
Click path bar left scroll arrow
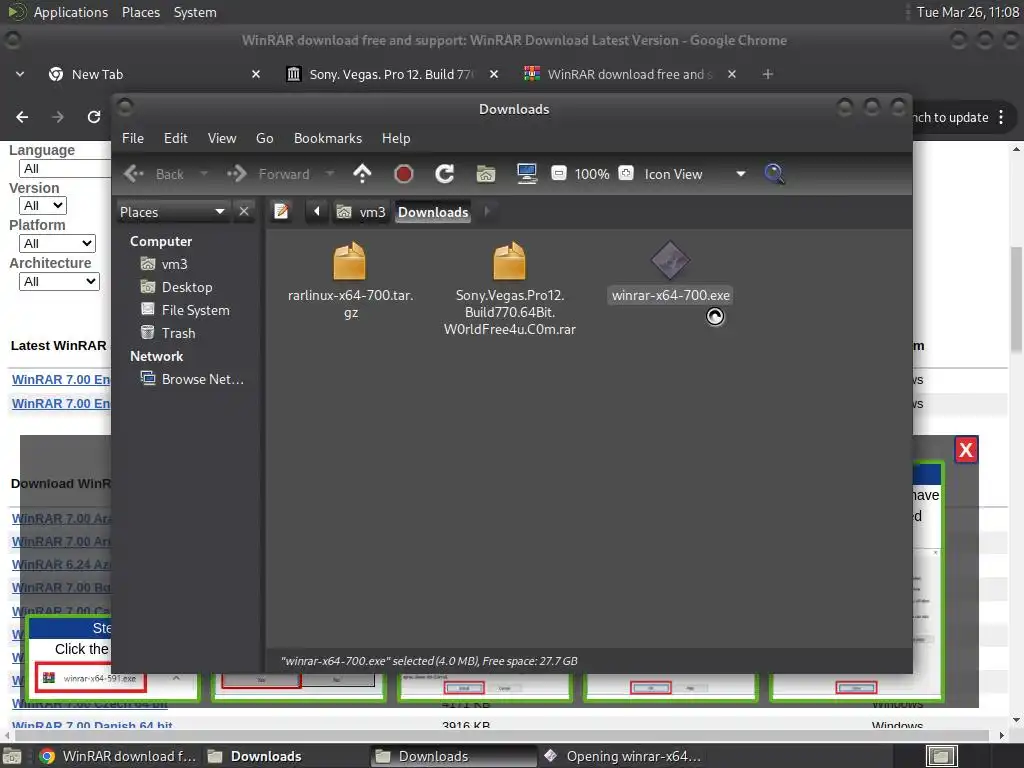pyautogui.click(x=317, y=212)
